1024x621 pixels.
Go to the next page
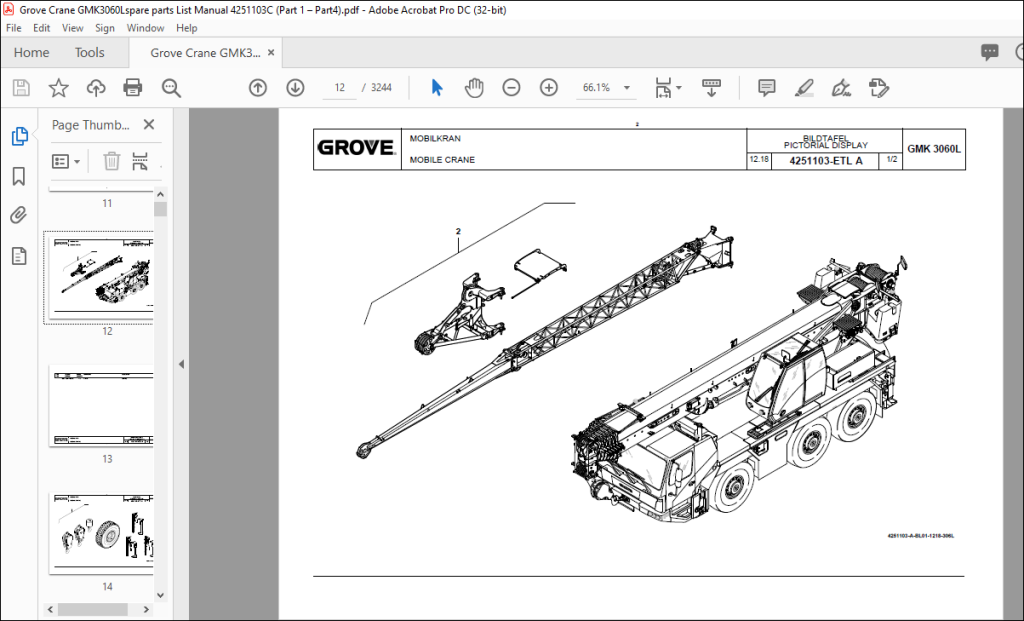point(295,88)
